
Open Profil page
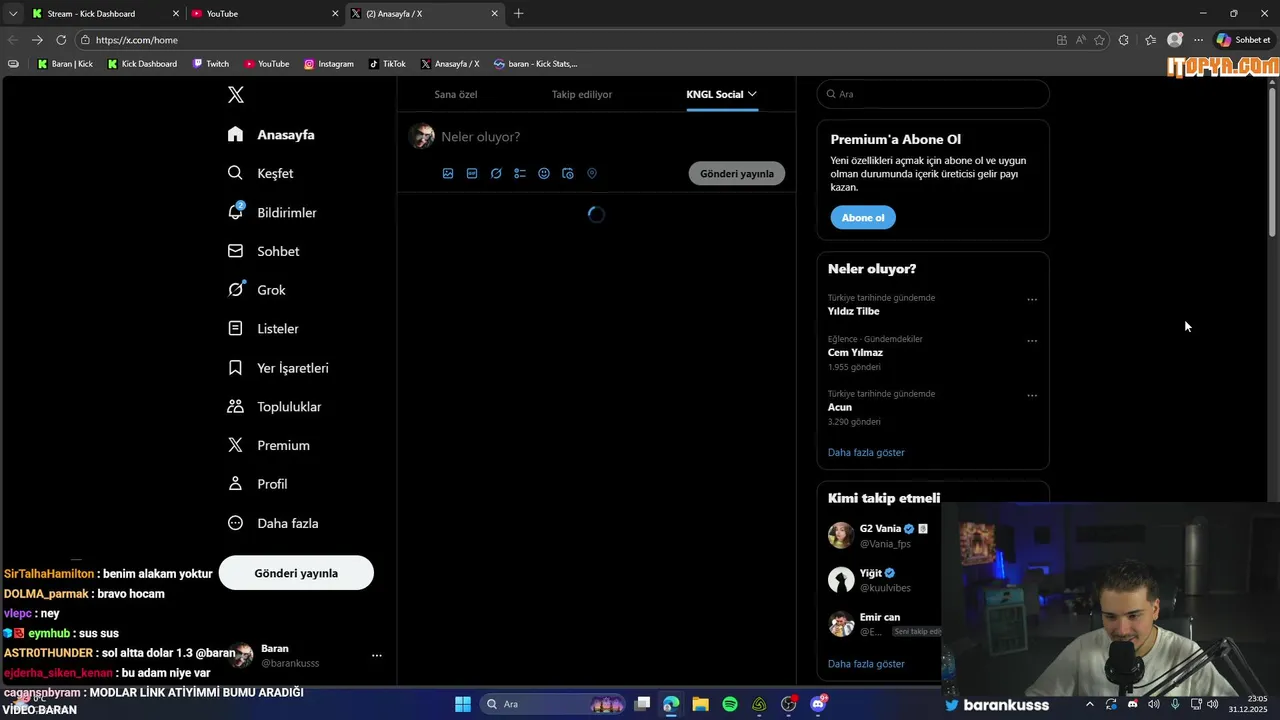pos(257,484)
